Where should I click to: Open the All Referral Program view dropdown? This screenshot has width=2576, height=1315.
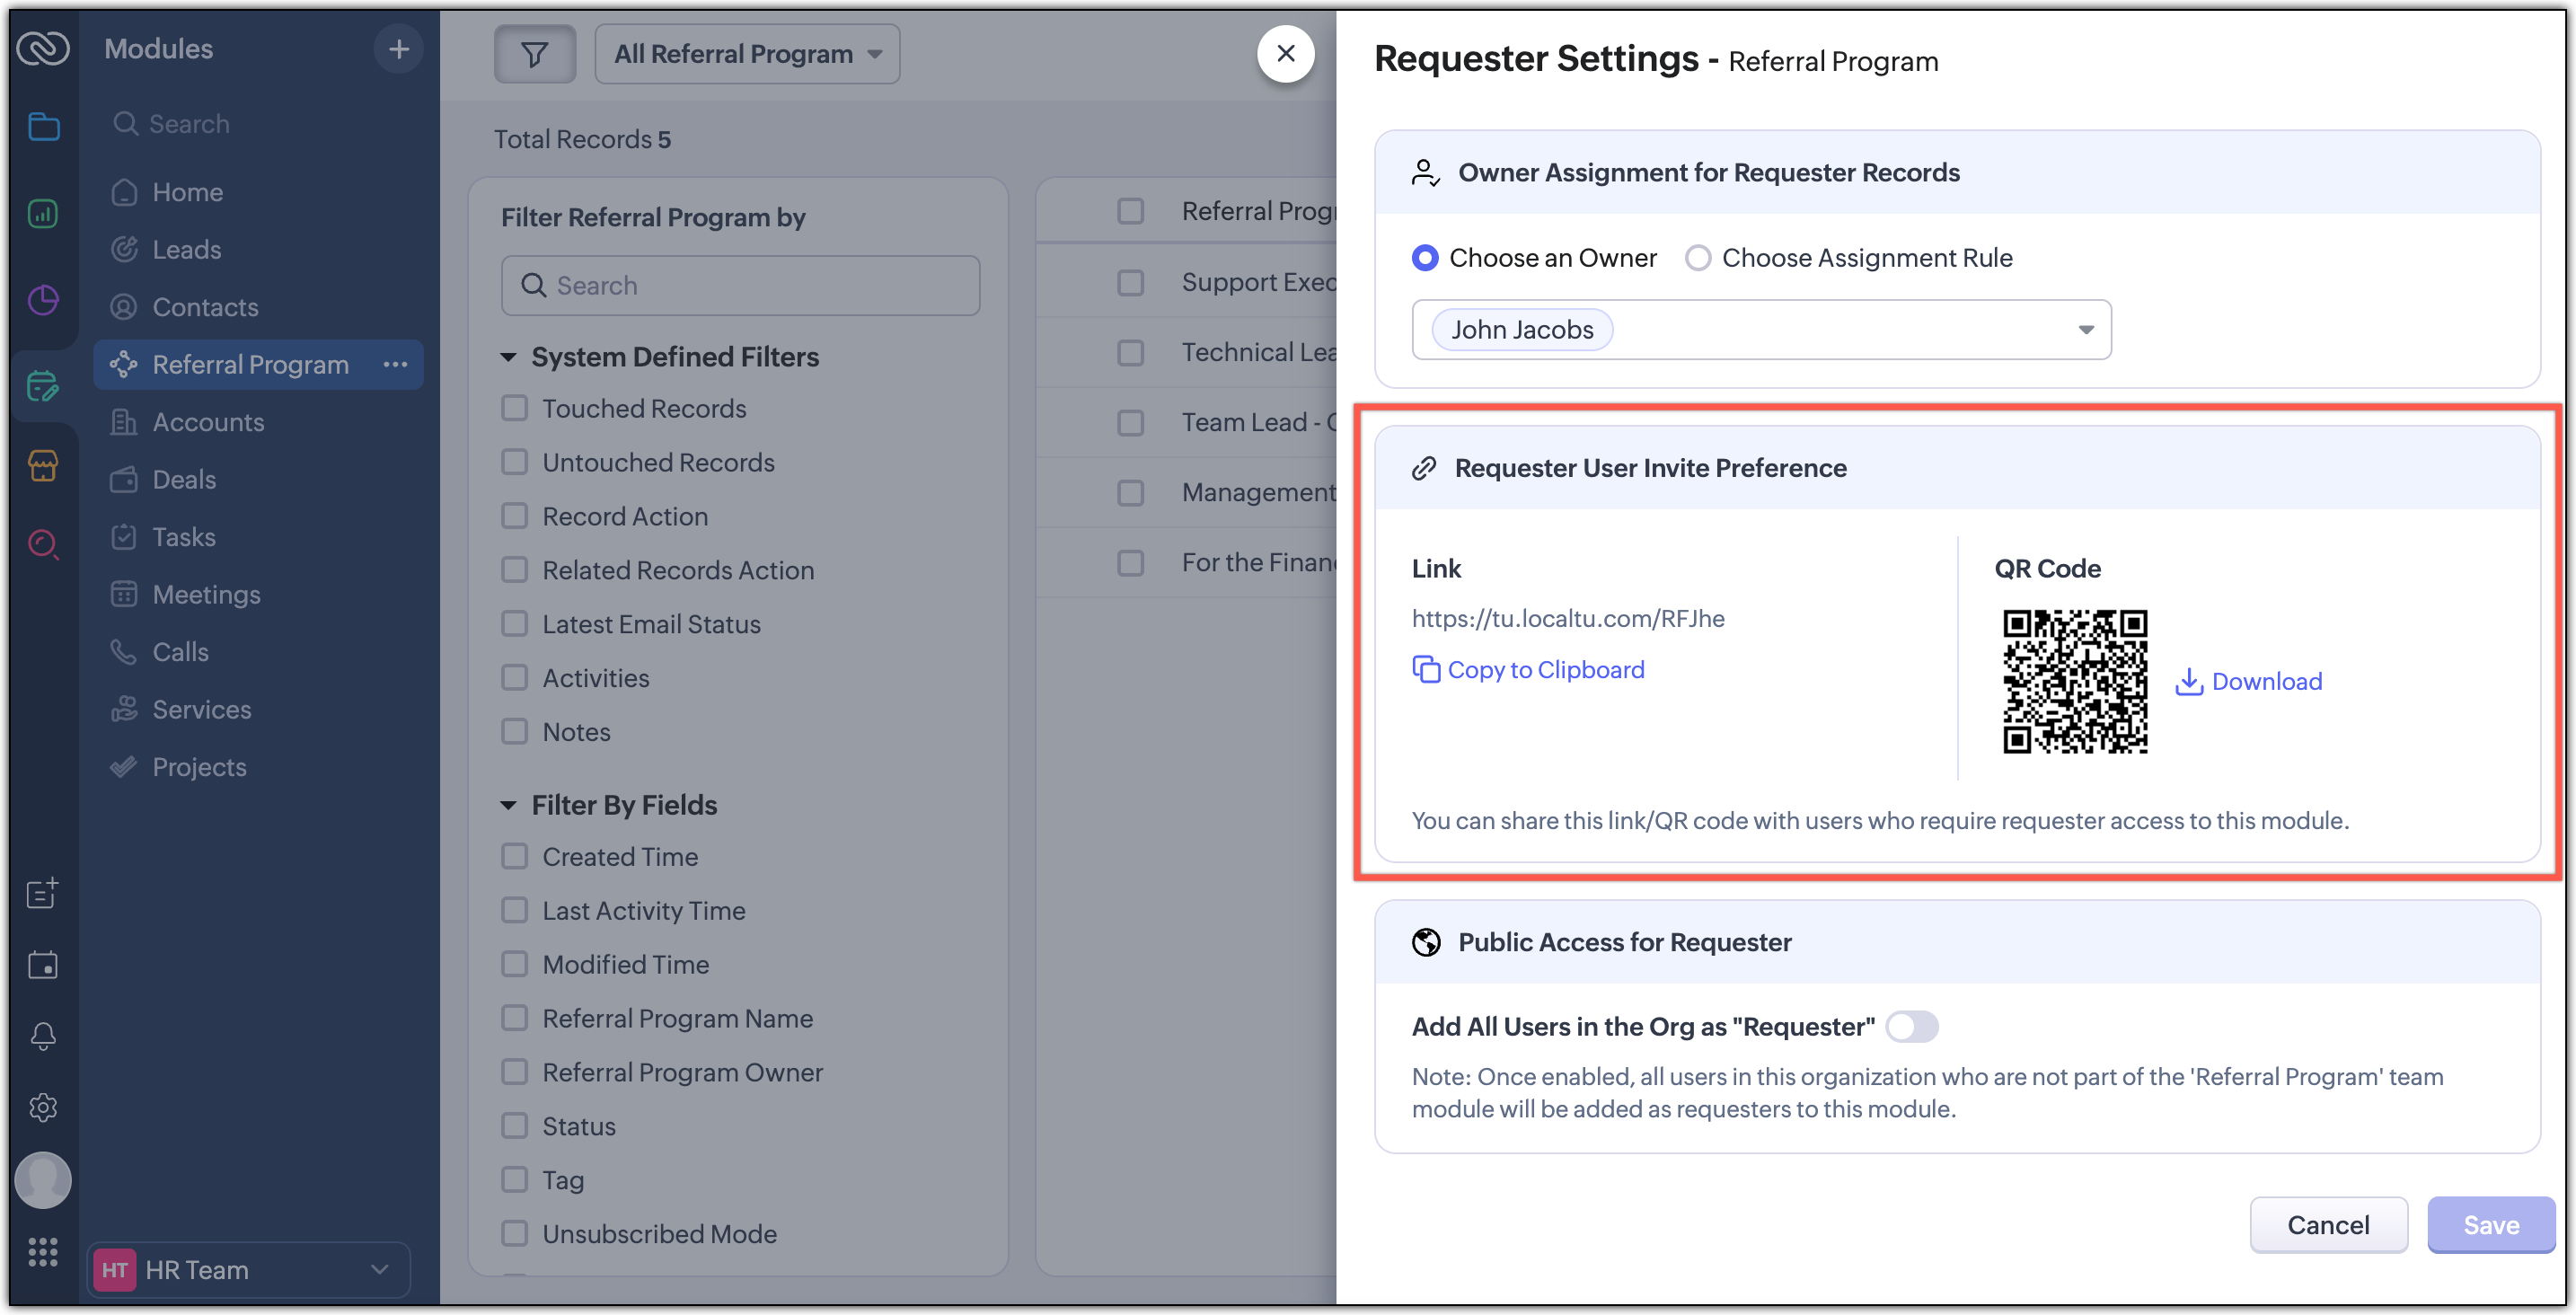[747, 54]
